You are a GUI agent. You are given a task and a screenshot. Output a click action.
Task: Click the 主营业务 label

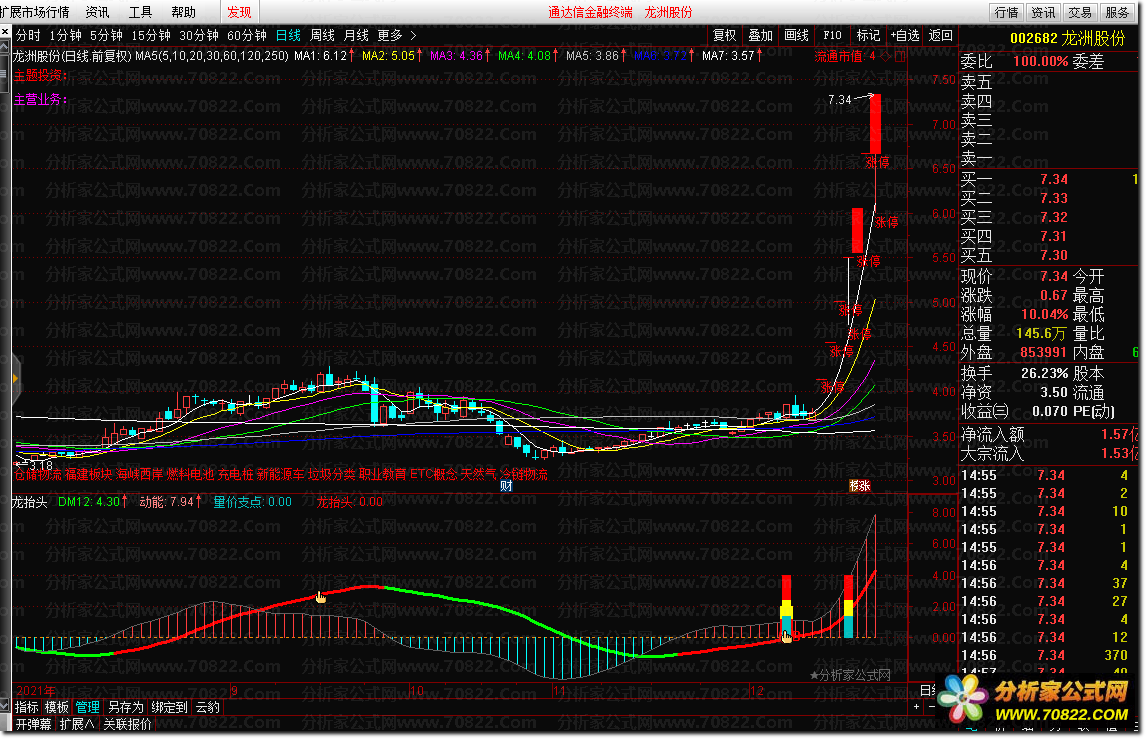point(41,99)
